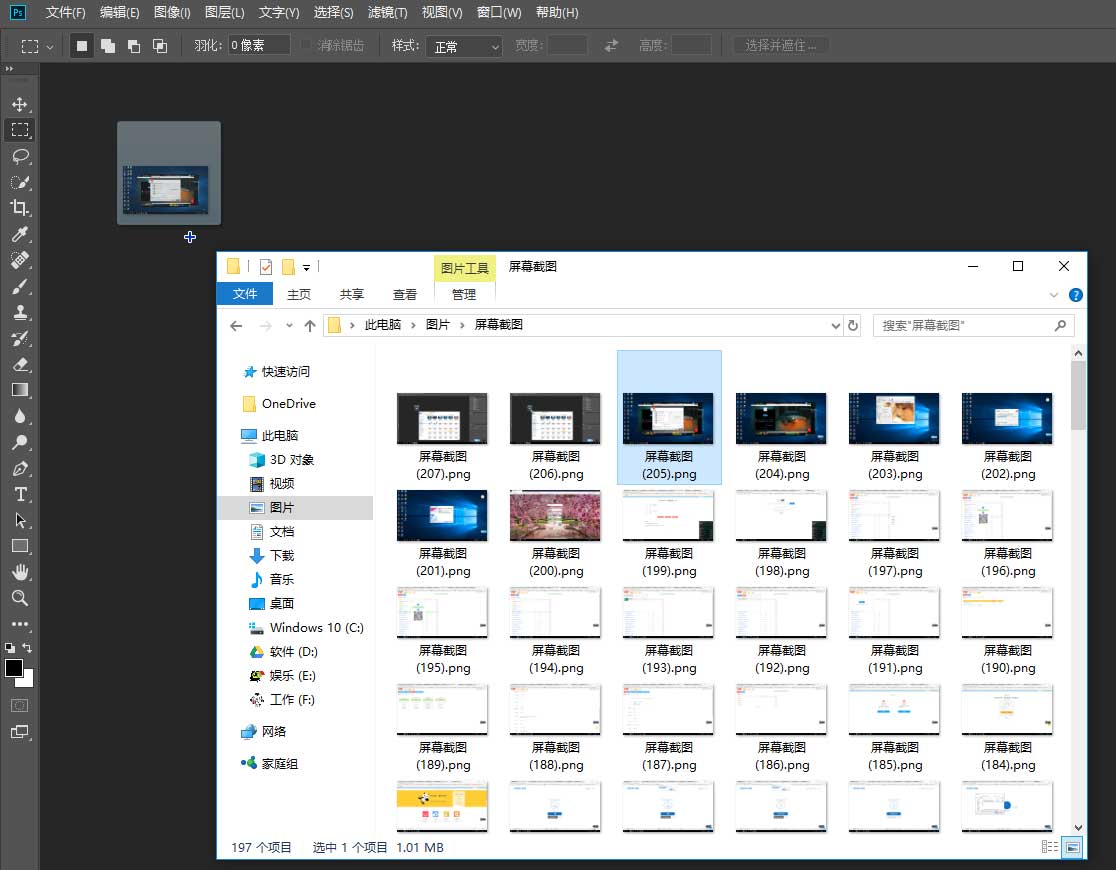Select the Move tool in Photoshop's toolbar

[x=22, y=103]
